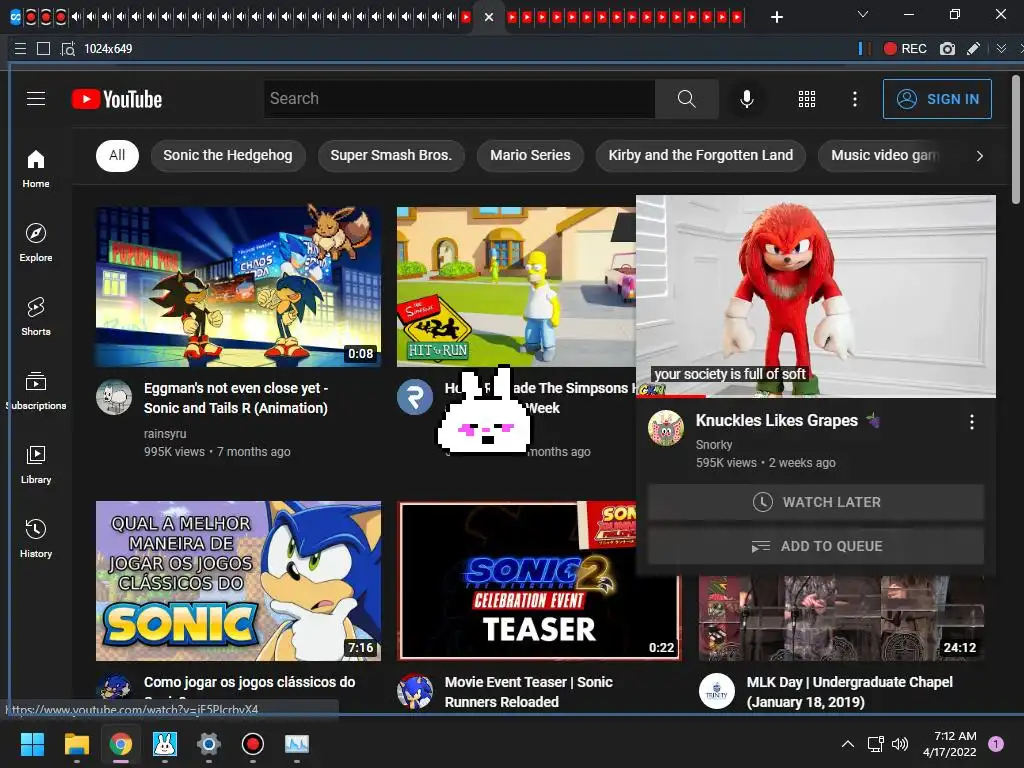Viewport: 1024px width, 768px height.
Task: Open YouTube settings three-dot menu
Action: (x=855, y=99)
